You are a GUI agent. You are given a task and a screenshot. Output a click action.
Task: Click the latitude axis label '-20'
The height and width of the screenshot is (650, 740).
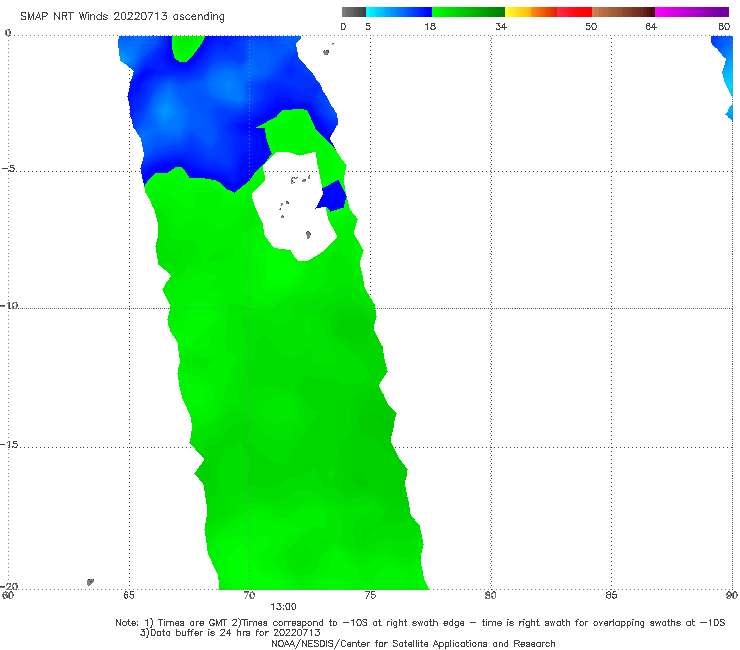pyautogui.click(x=9, y=586)
